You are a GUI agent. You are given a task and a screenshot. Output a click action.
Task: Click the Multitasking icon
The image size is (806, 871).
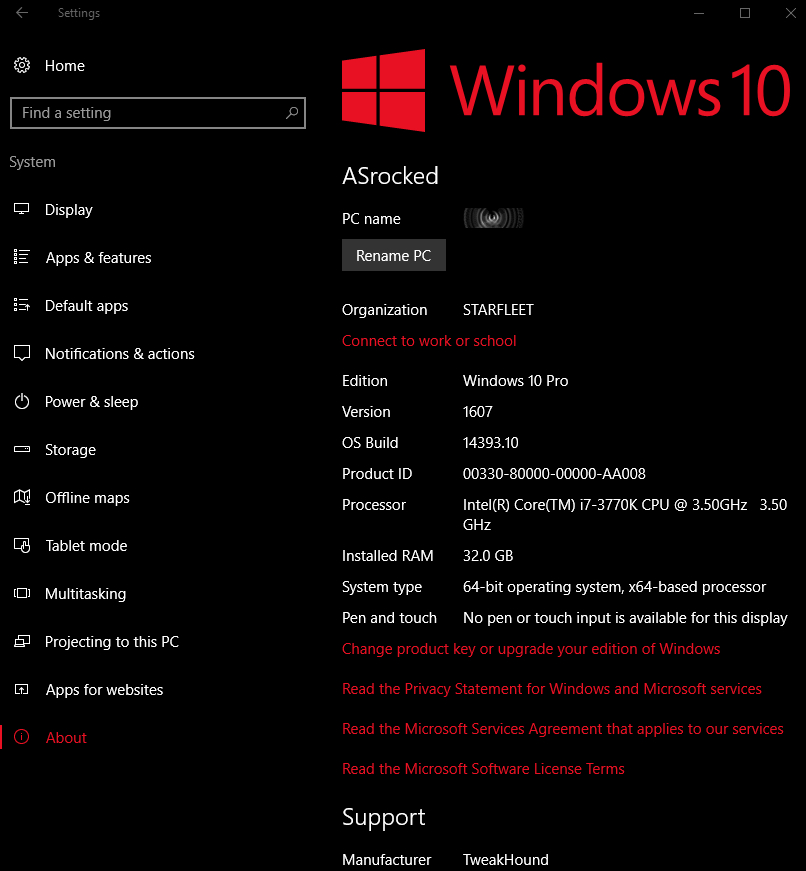[22, 593]
